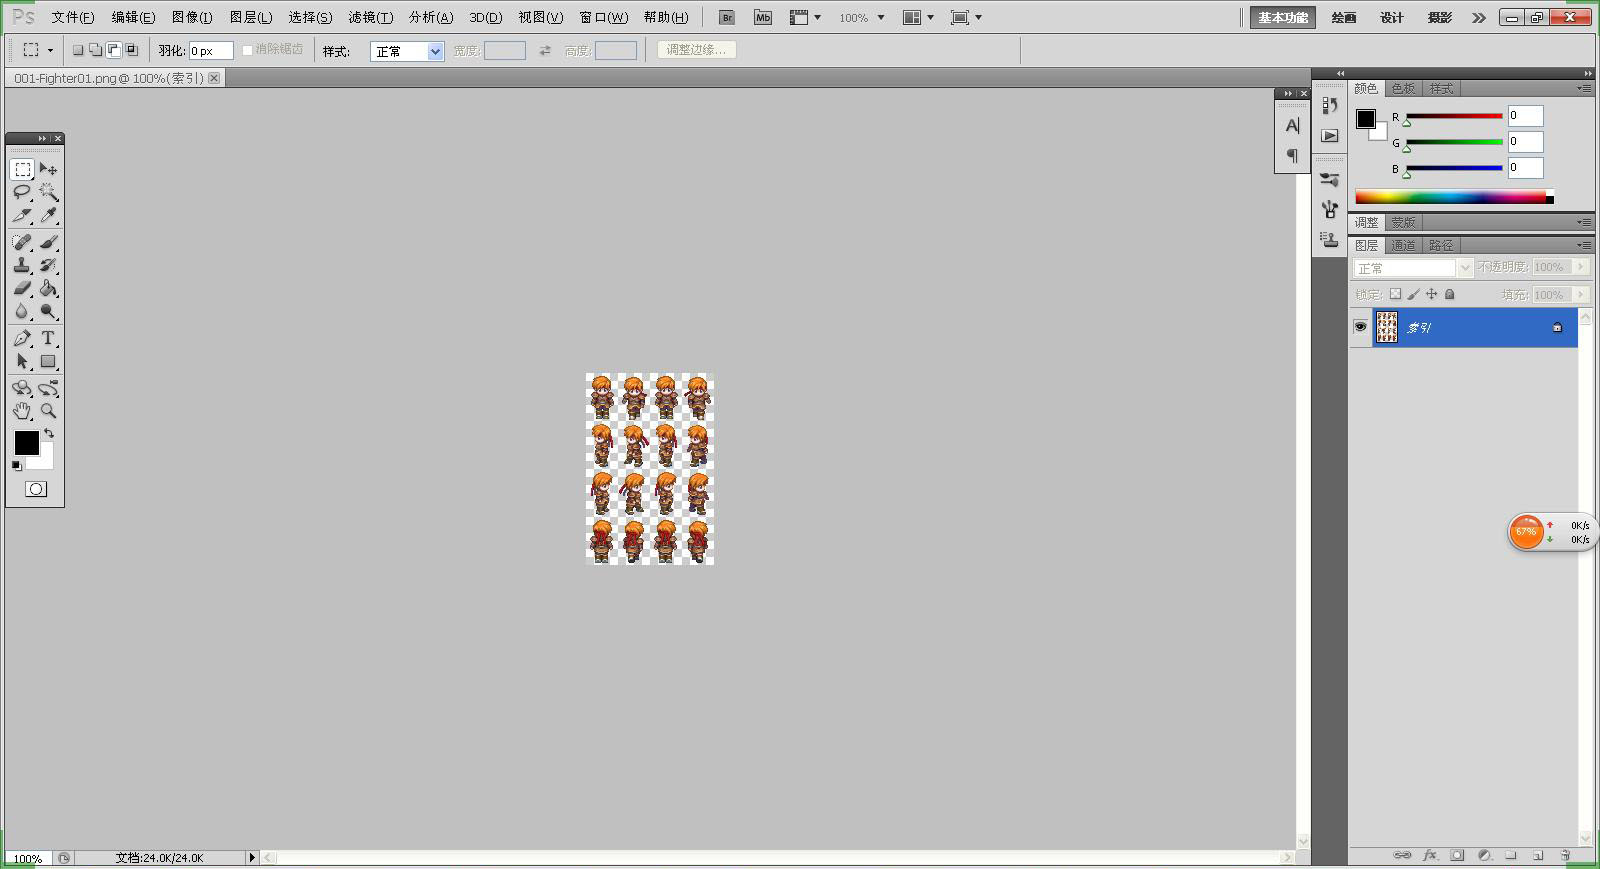This screenshot has width=1600, height=869.
Task: Pick the Clone Stamp tool
Action: pyautogui.click(x=22, y=265)
